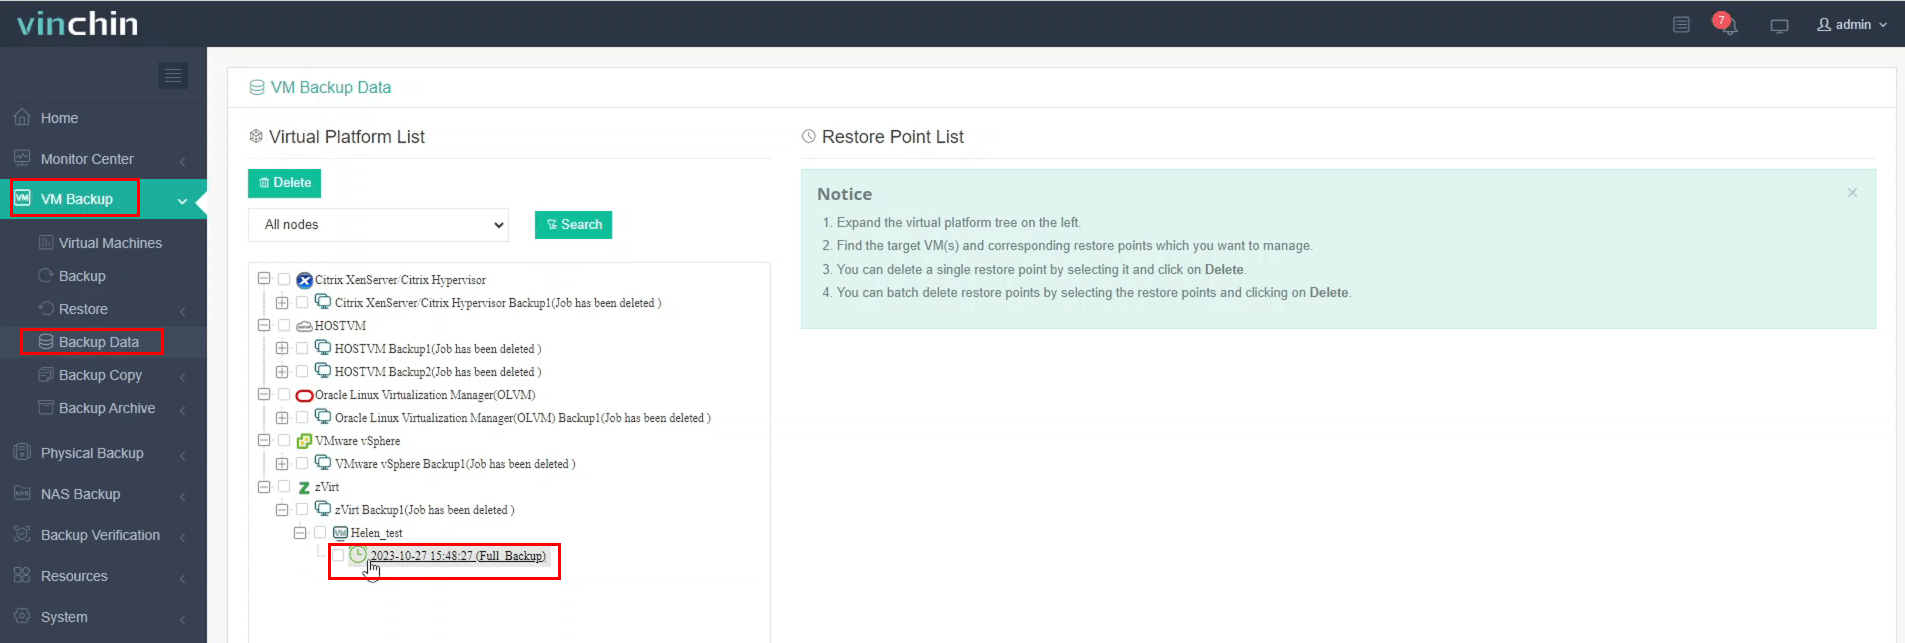Screen dimensions: 1905x643
Task: Collapse the Helen_test VM node
Action: click(300, 532)
